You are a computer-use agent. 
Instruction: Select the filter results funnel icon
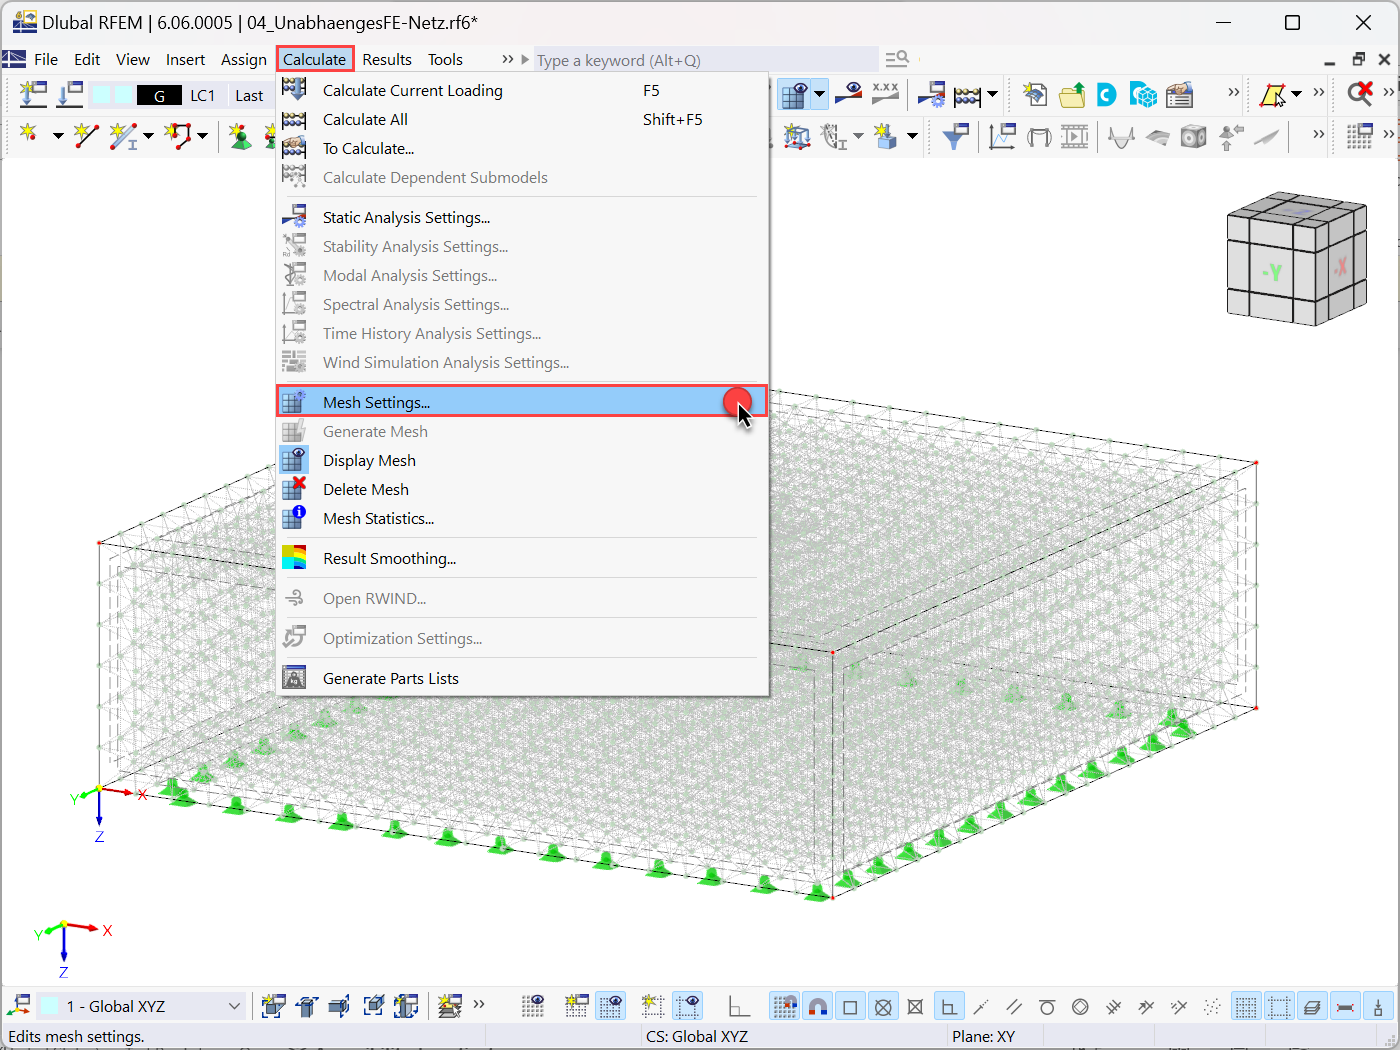(x=955, y=136)
